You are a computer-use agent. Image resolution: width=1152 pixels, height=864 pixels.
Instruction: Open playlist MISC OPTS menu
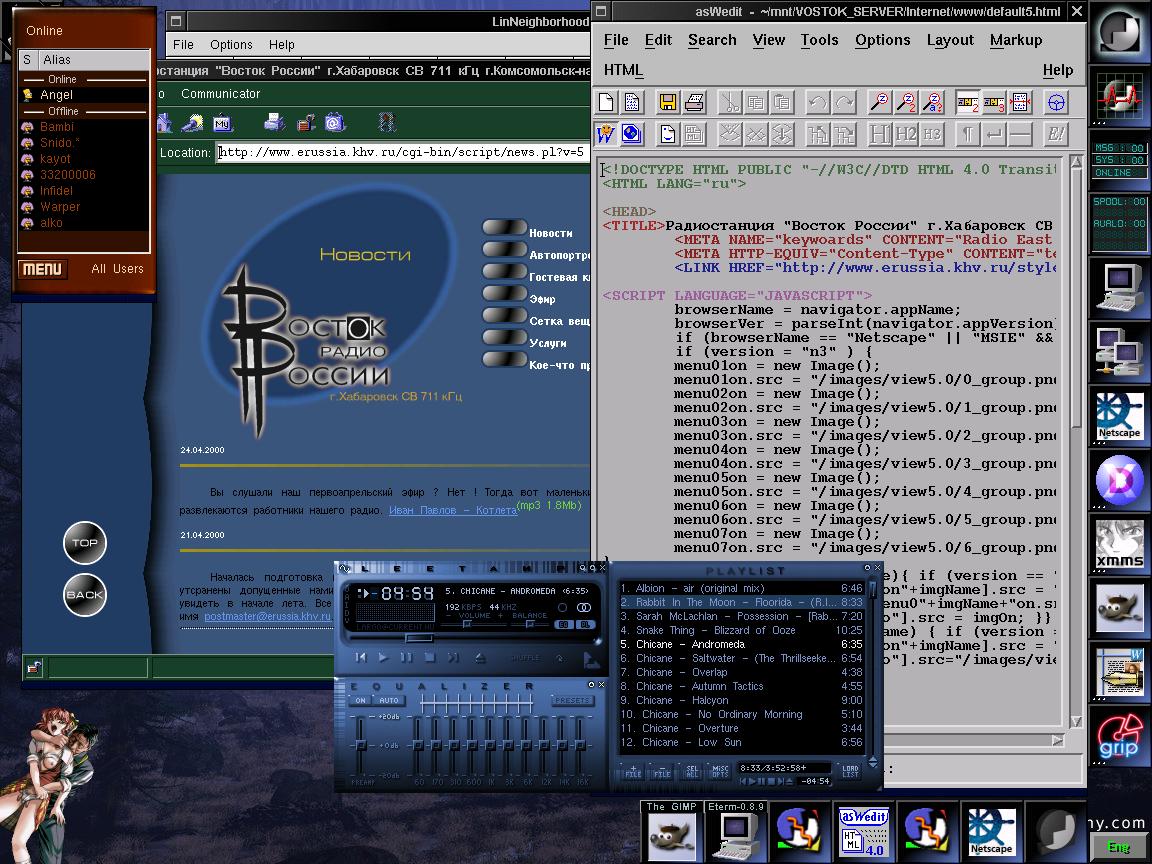pos(720,770)
